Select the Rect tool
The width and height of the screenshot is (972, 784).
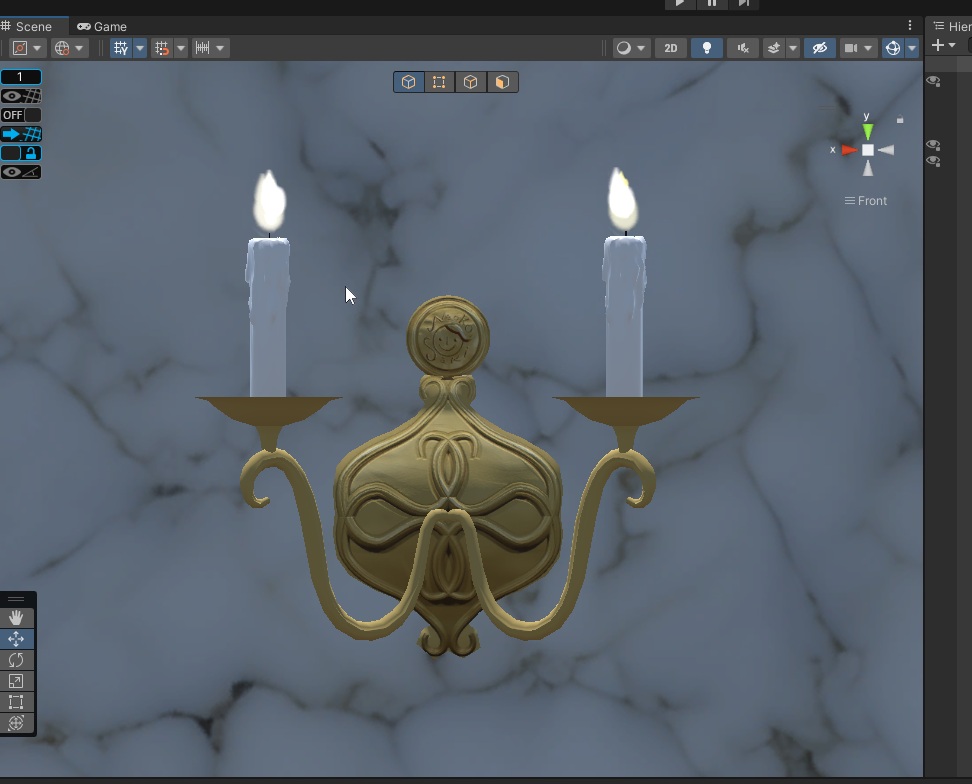16,702
